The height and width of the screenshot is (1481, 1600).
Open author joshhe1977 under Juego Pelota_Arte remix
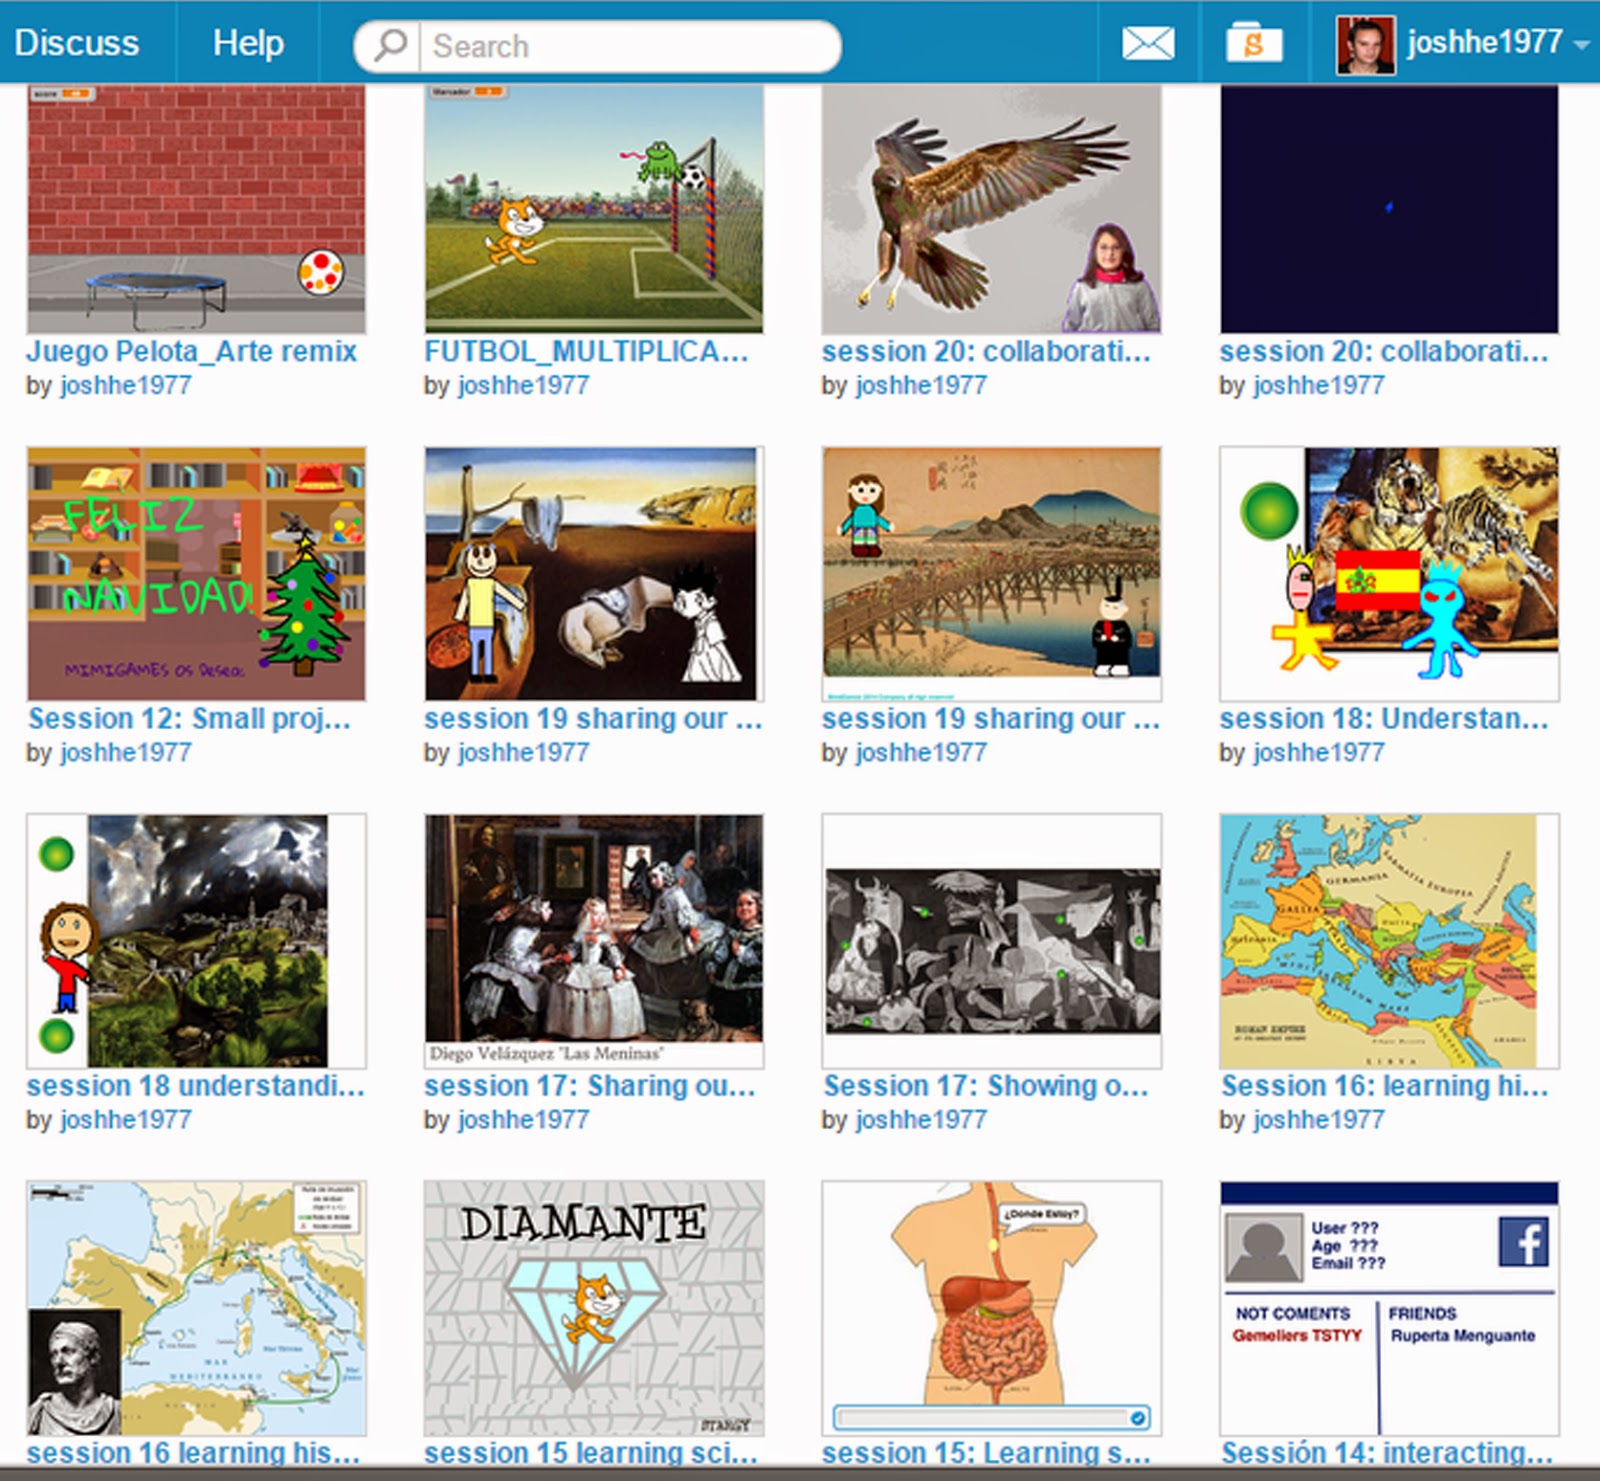[x=126, y=385]
